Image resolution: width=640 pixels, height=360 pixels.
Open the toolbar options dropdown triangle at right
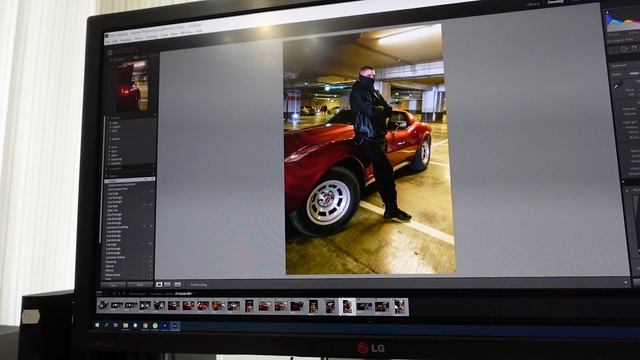626,282
